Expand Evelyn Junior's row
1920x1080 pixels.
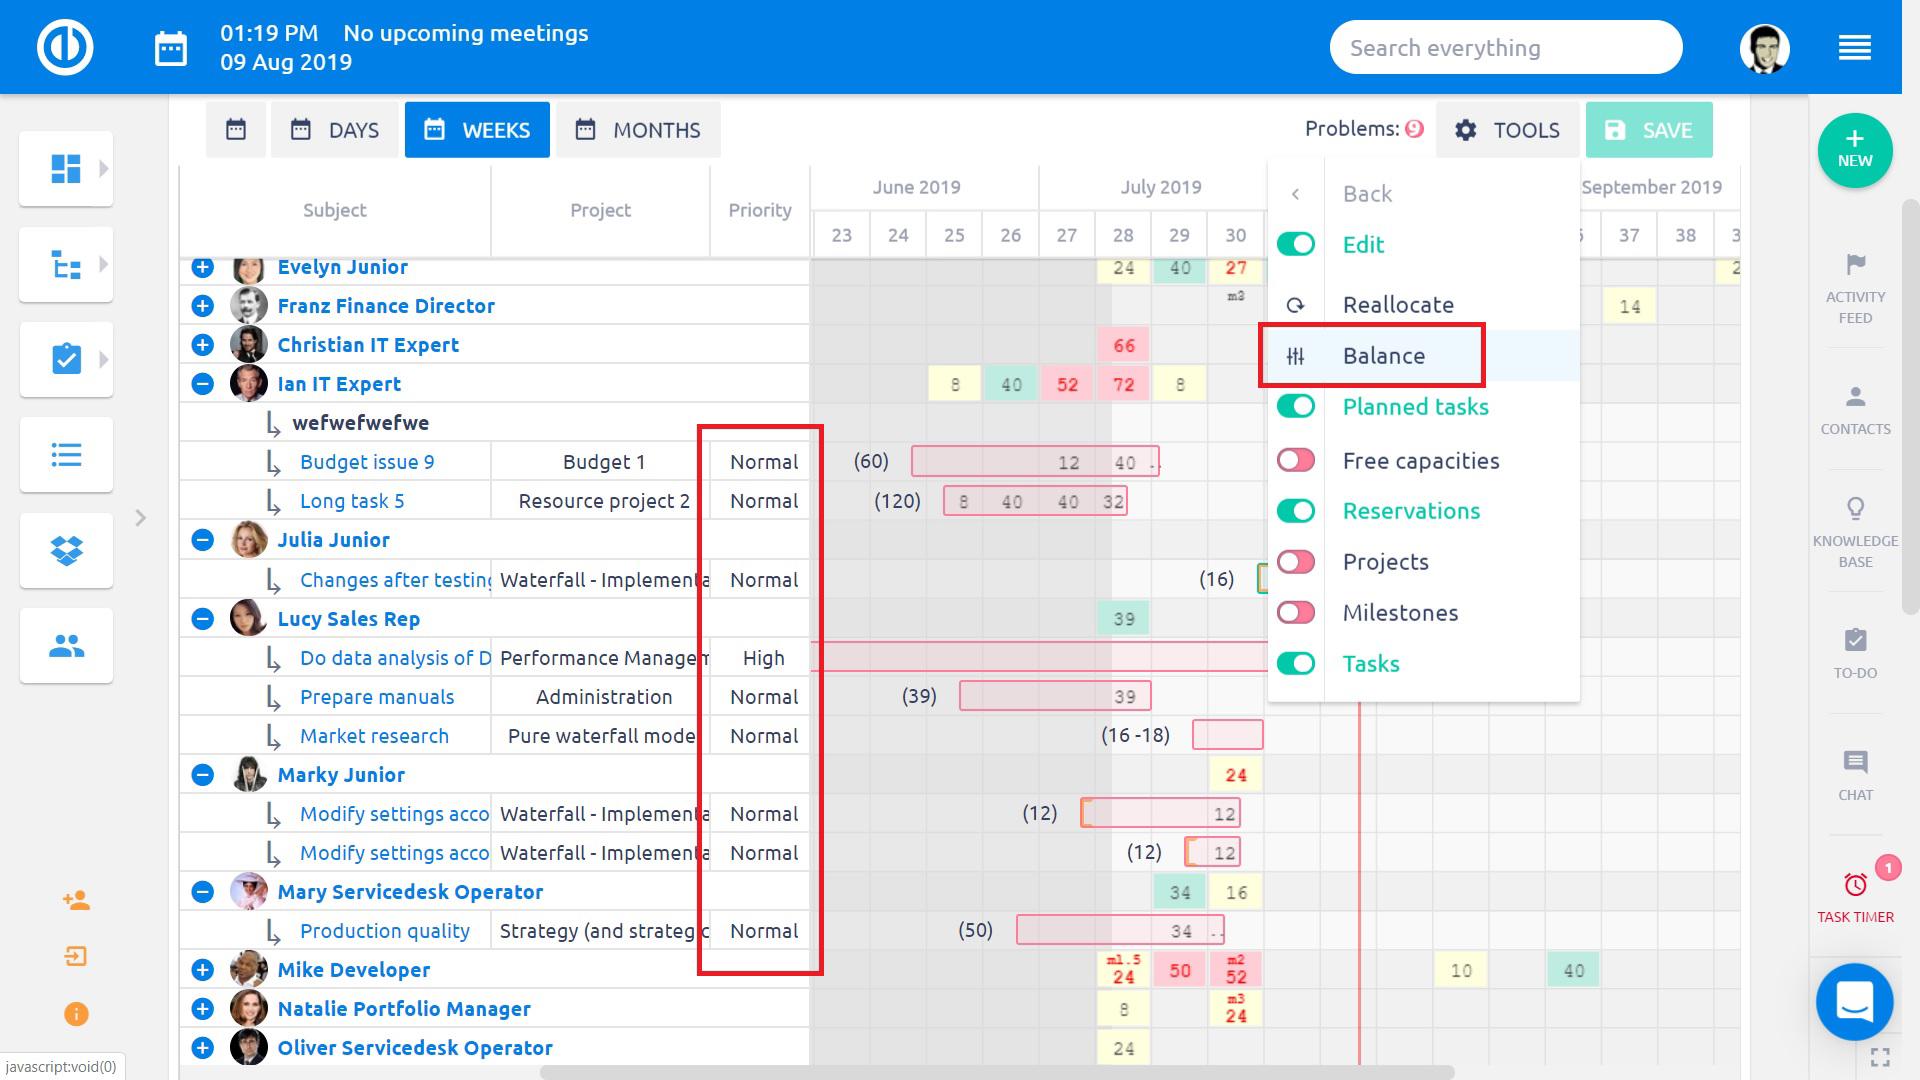[202, 267]
